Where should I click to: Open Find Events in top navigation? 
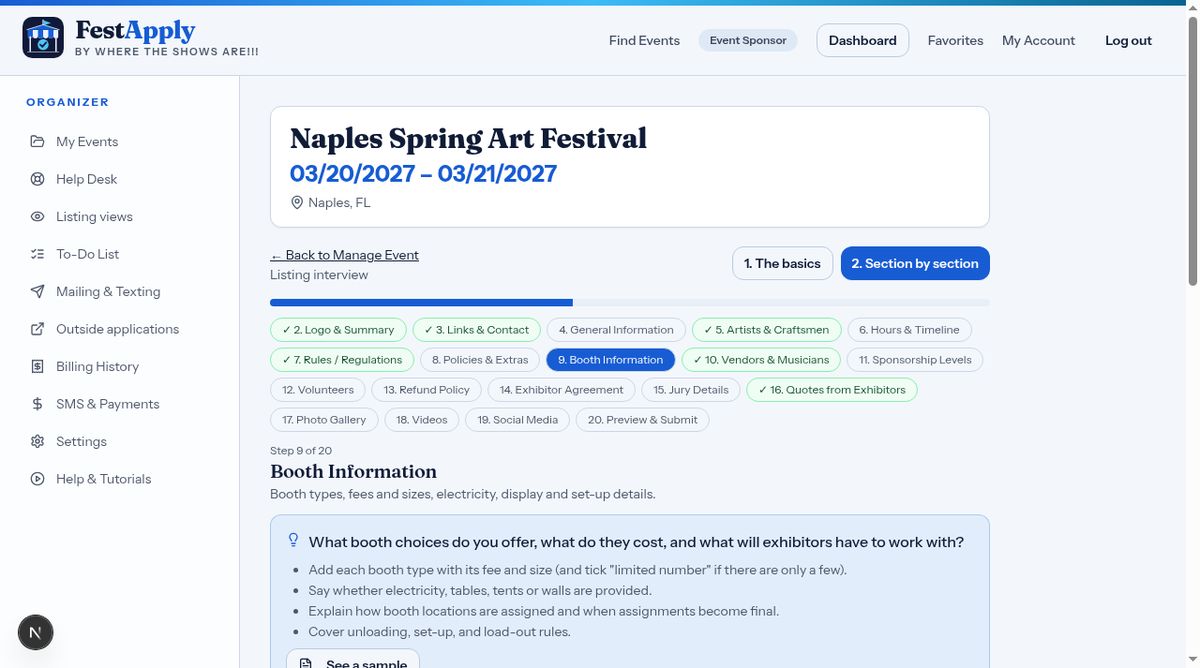[644, 41]
